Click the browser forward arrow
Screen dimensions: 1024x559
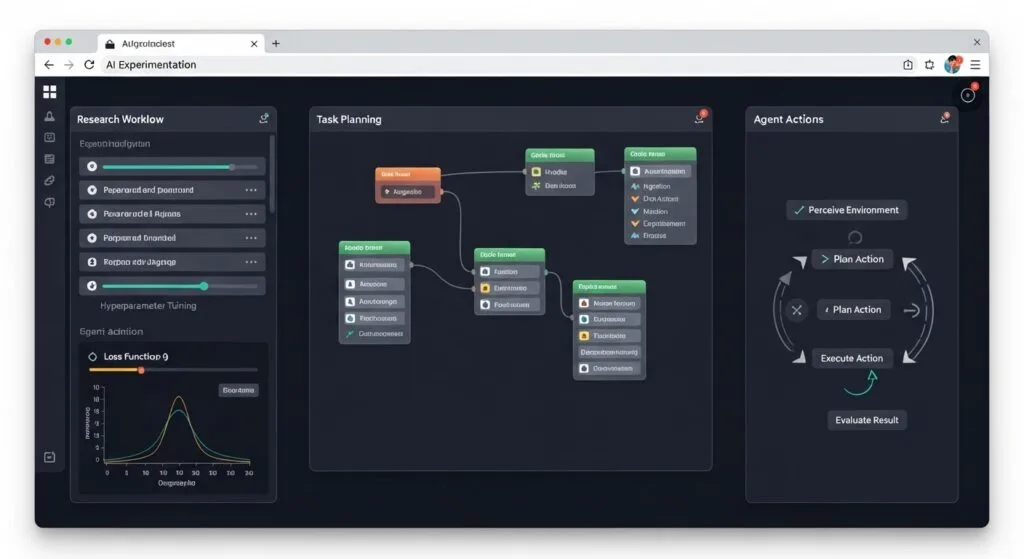click(69, 65)
